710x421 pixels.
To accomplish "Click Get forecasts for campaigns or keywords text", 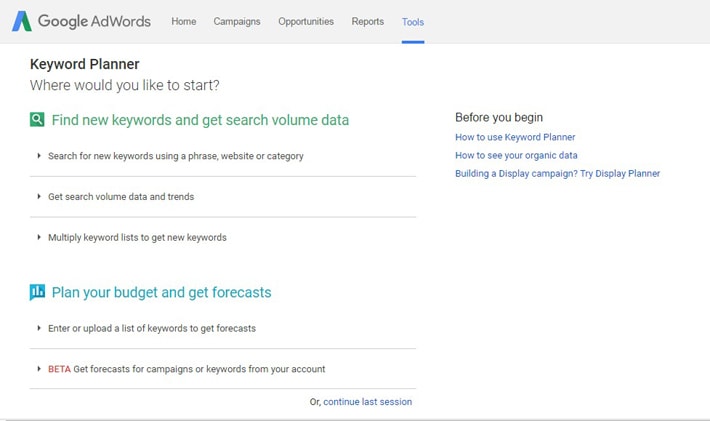I will pyautogui.click(x=199, y=369).
